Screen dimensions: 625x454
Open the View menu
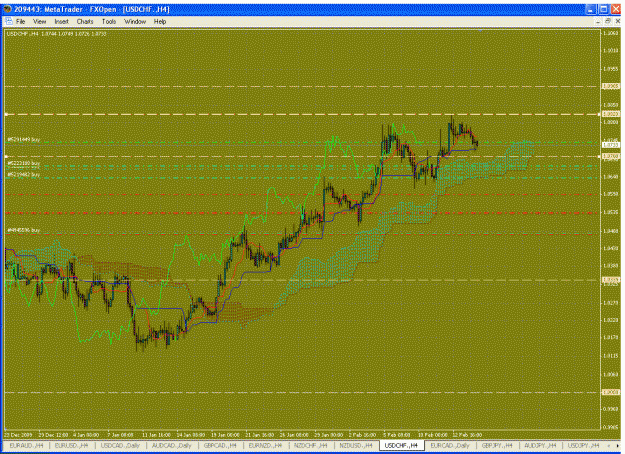39,22
